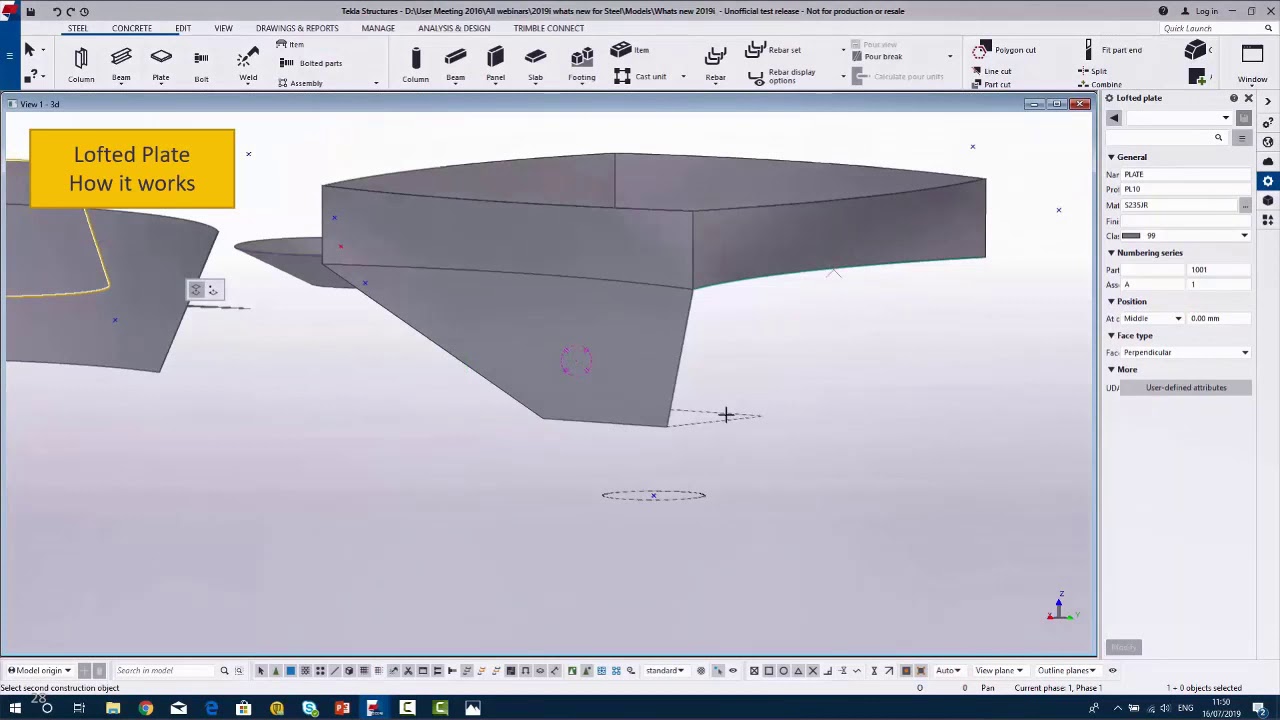Click the Windows Start button

(x=15, y=709)
